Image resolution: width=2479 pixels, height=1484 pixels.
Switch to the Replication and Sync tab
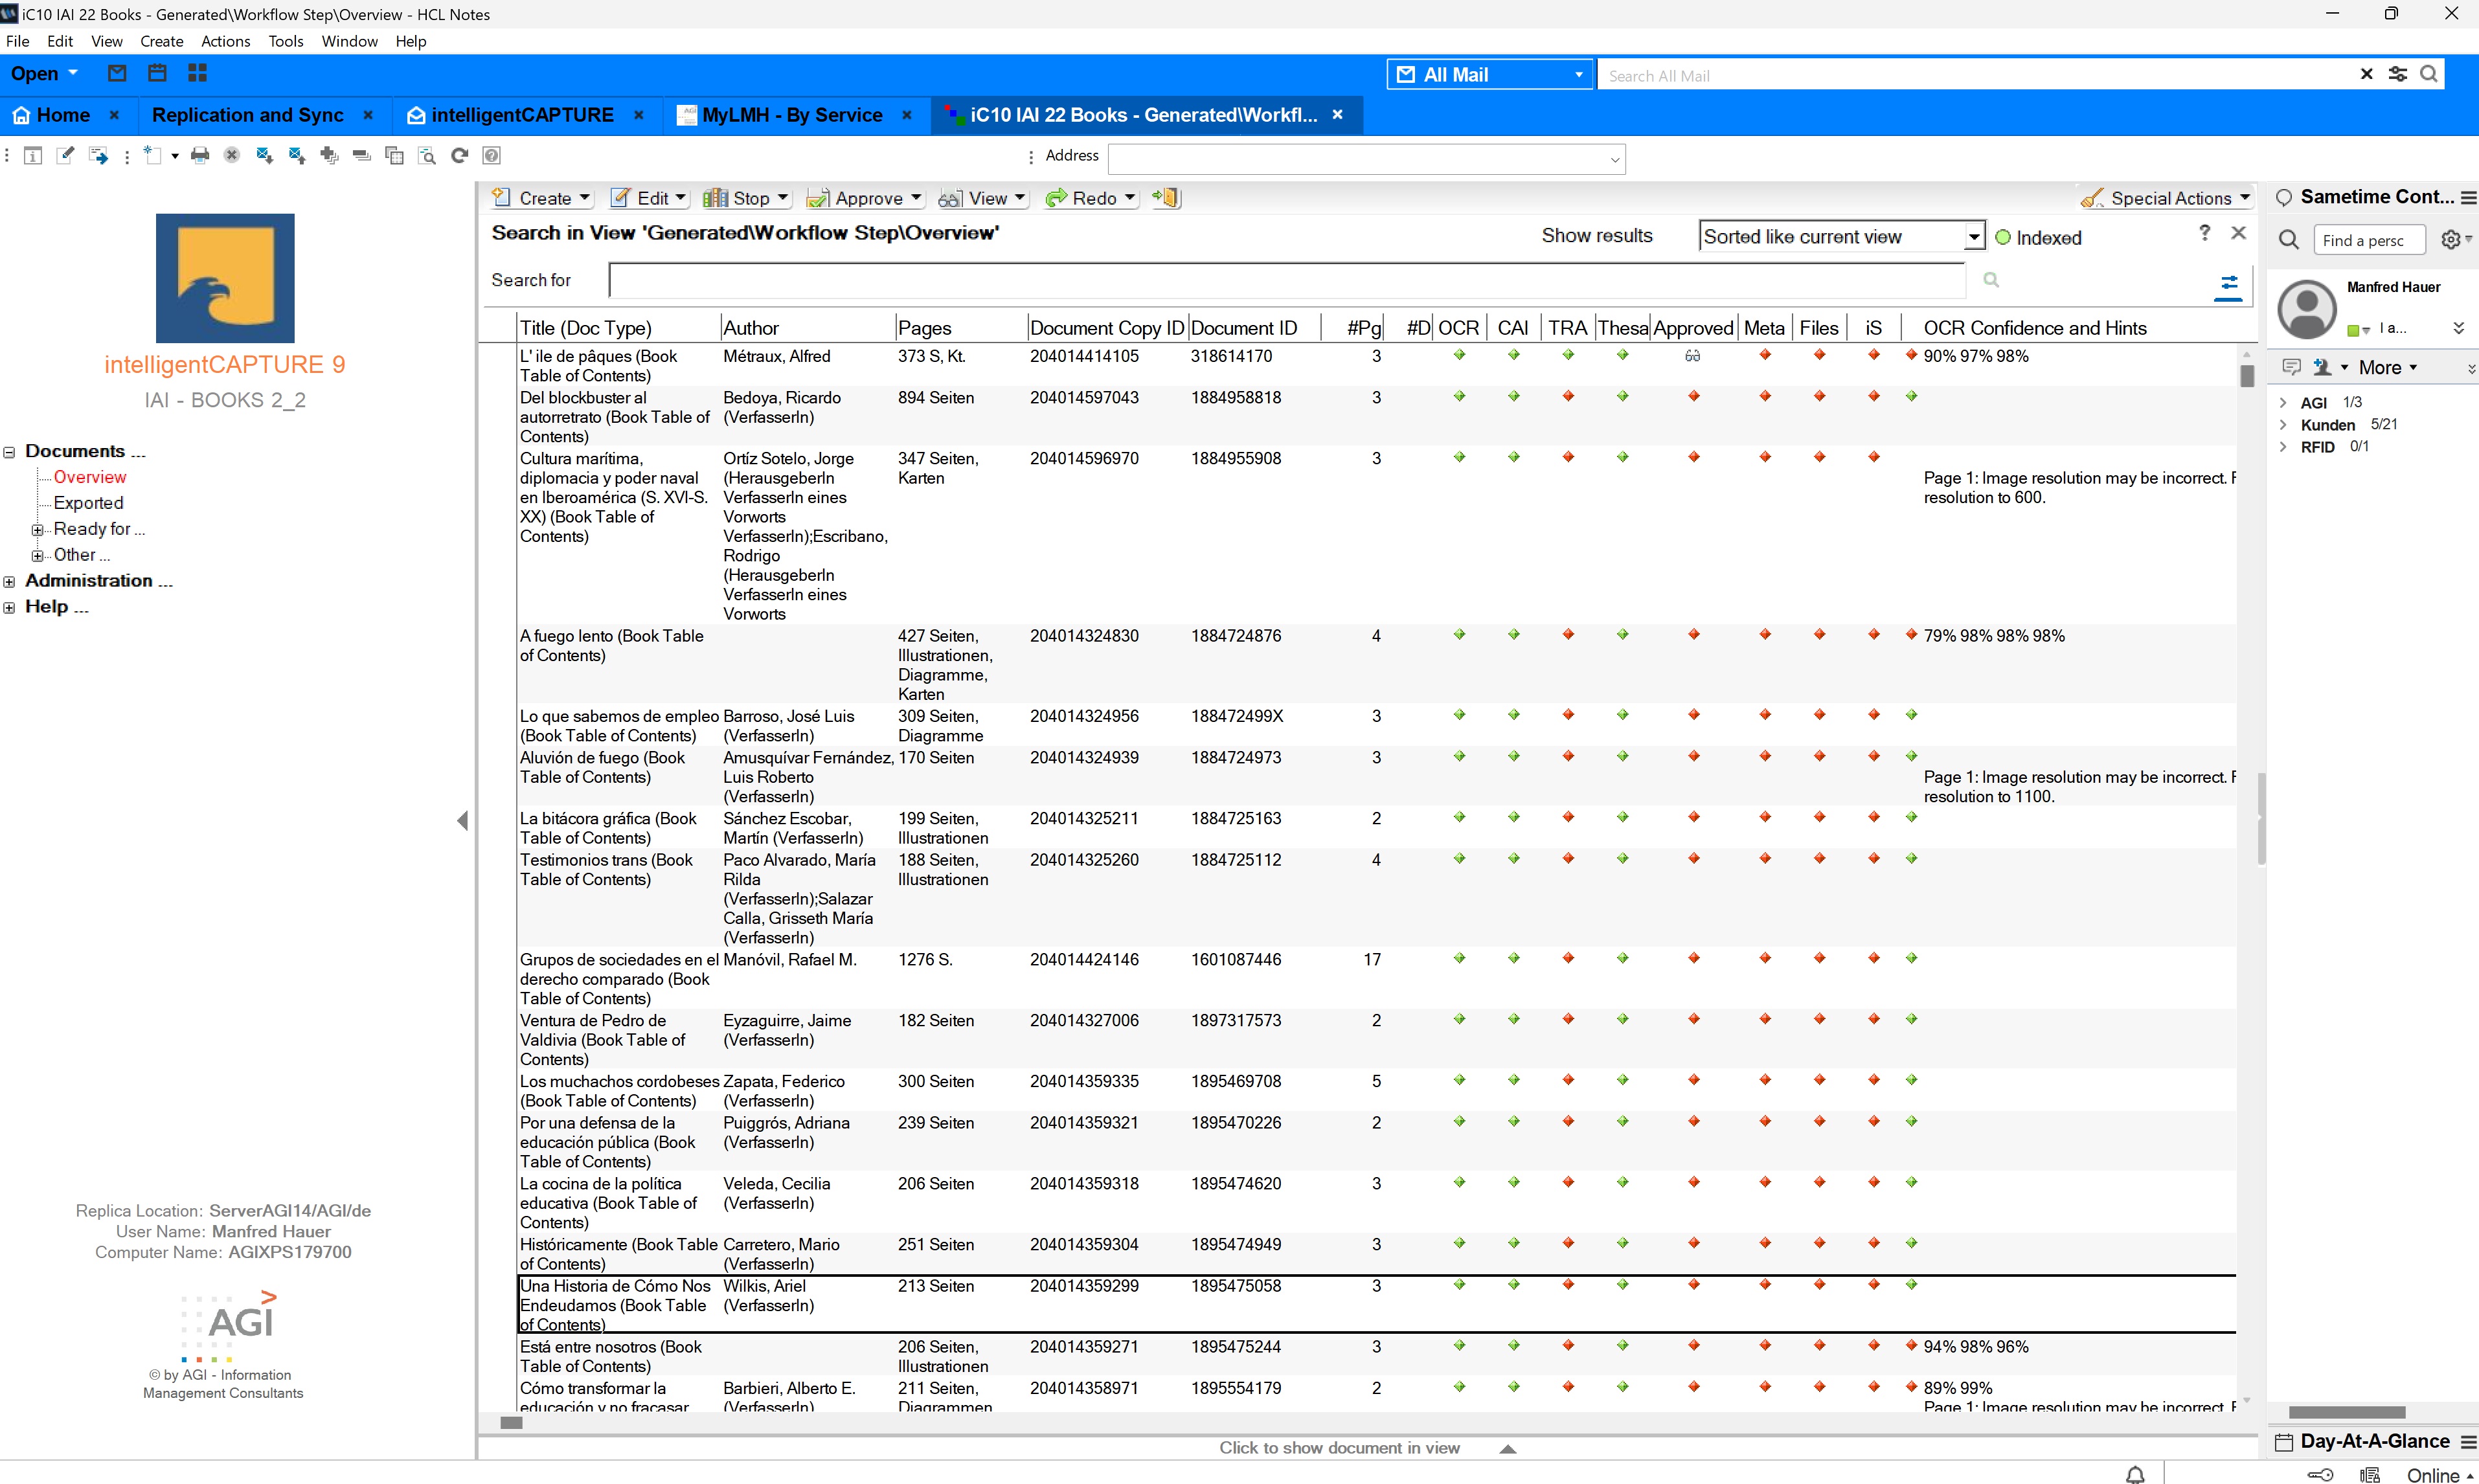247,115
